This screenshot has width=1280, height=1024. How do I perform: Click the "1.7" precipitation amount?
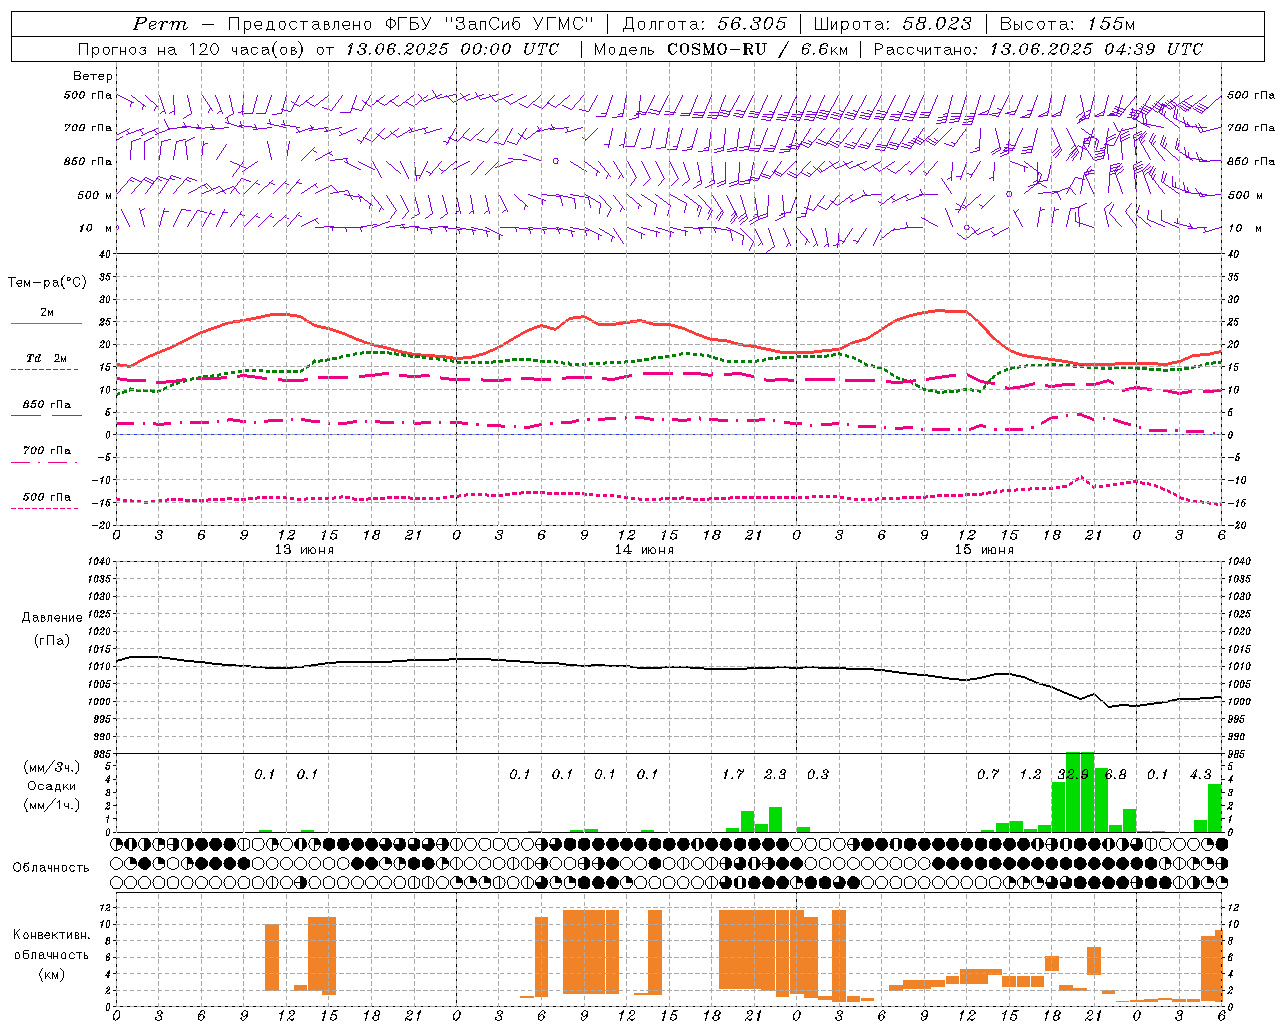733,775
